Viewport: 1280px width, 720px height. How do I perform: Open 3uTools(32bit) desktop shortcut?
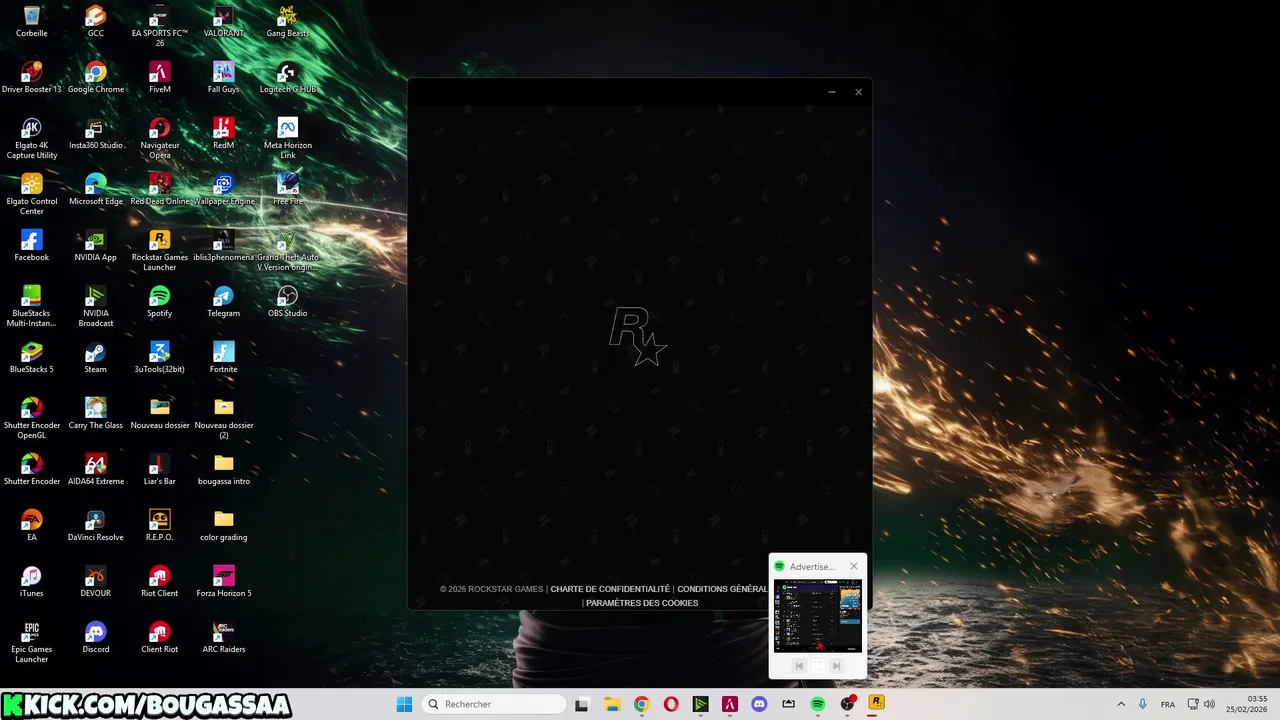pyautogui.click(x=160, y=357)
